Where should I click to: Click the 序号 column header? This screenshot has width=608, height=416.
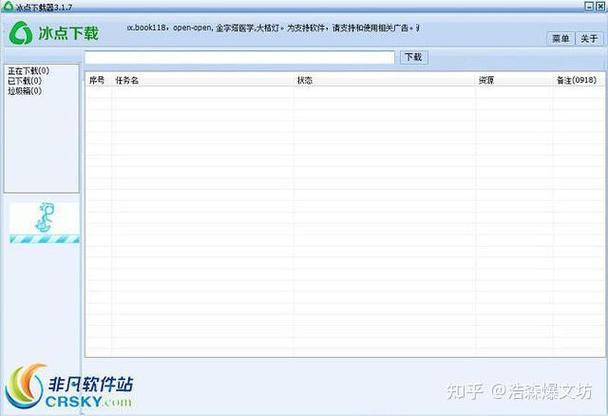click(x=97, y=80)
